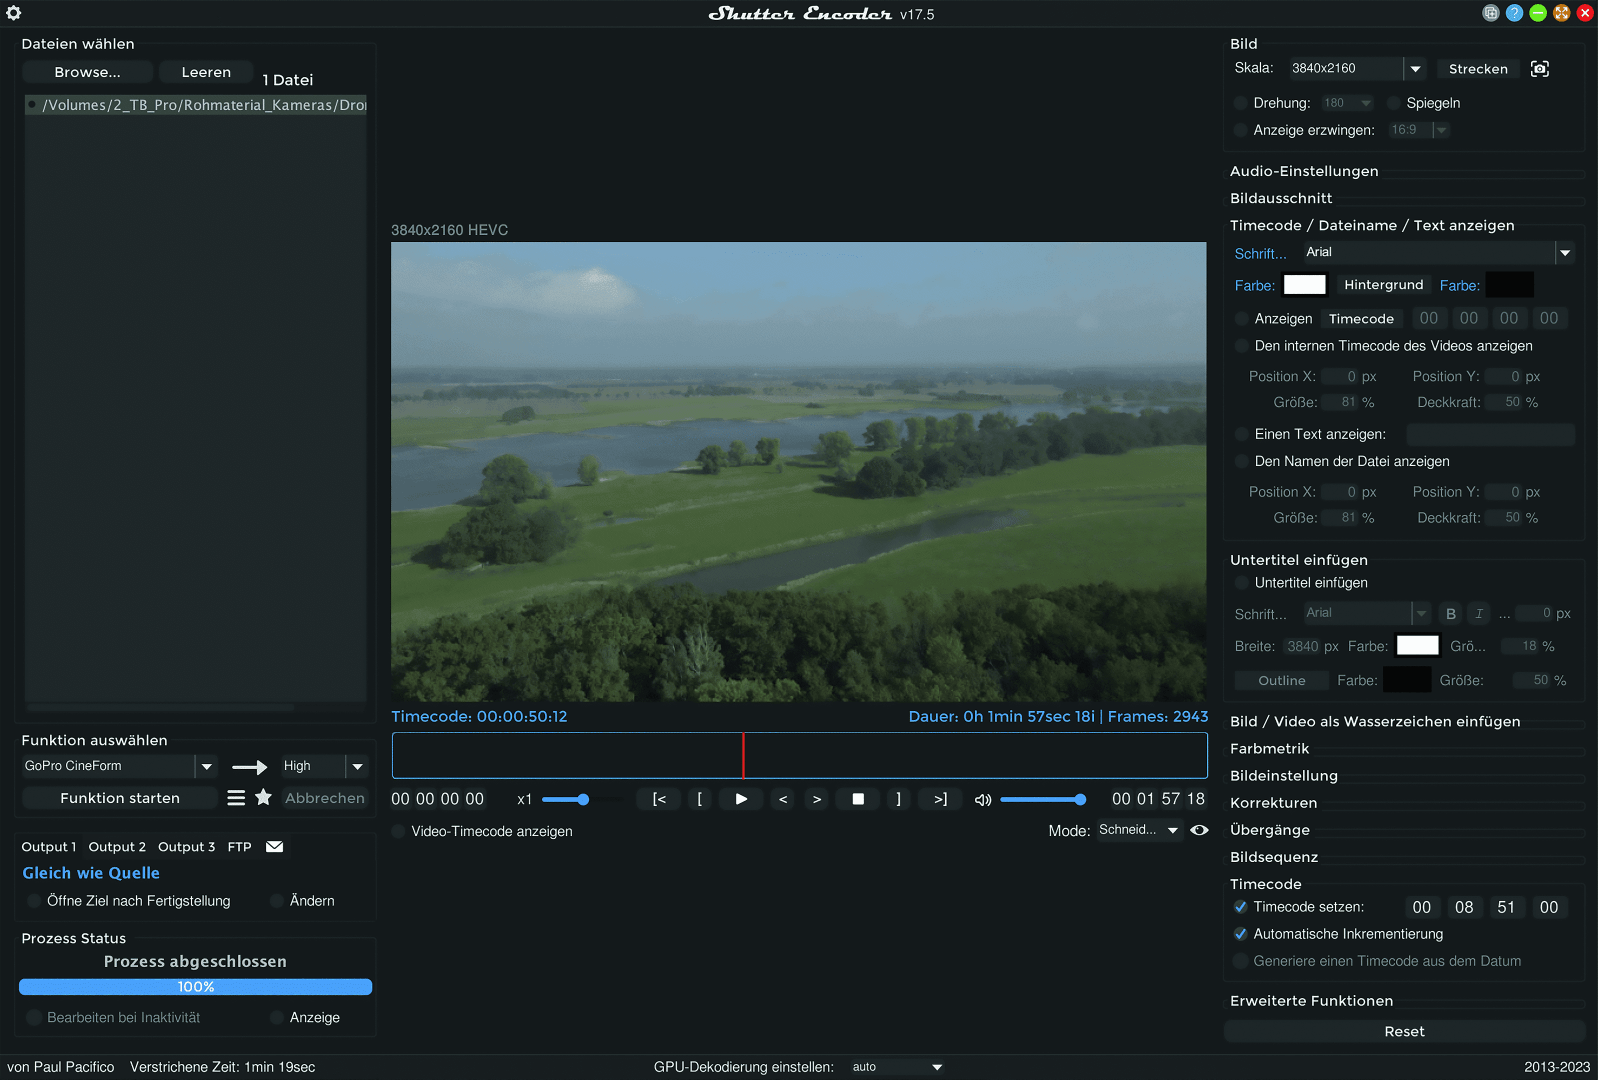Click the Reset button

pos(1404,1032)
